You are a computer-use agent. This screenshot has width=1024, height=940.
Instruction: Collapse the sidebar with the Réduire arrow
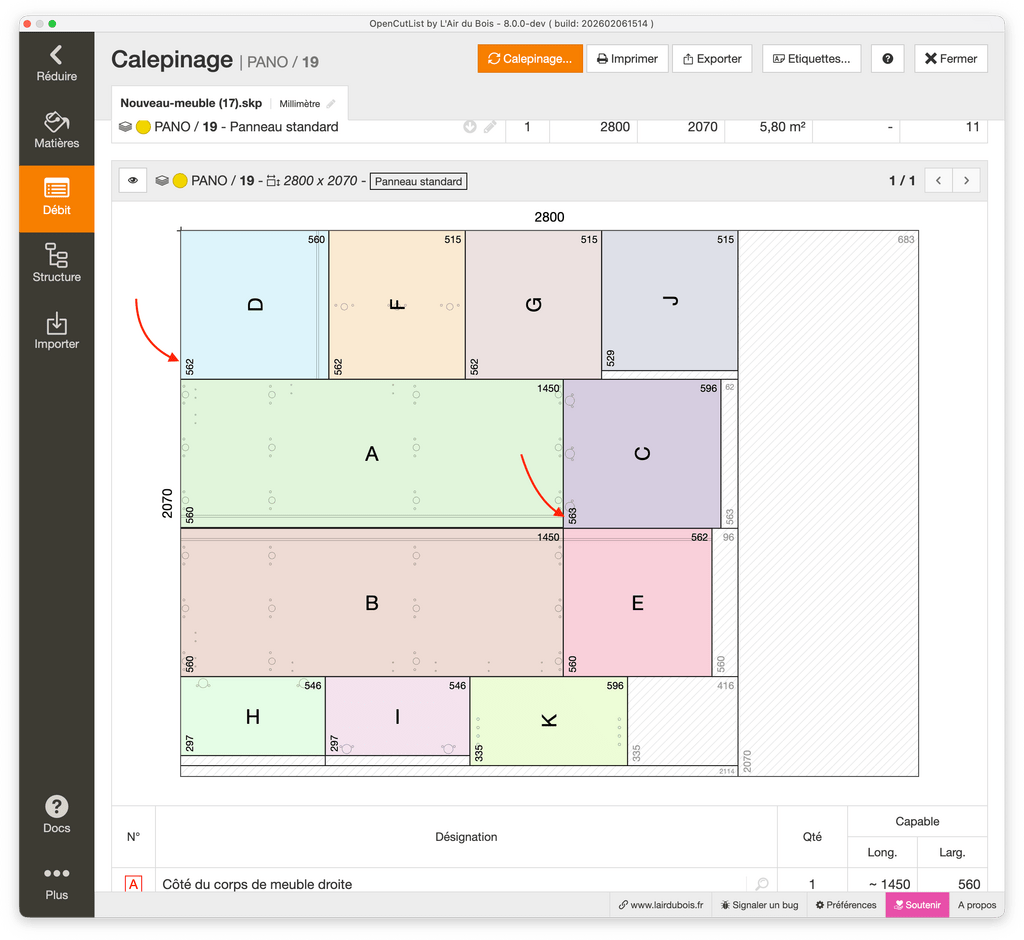[x=56, y=62]
